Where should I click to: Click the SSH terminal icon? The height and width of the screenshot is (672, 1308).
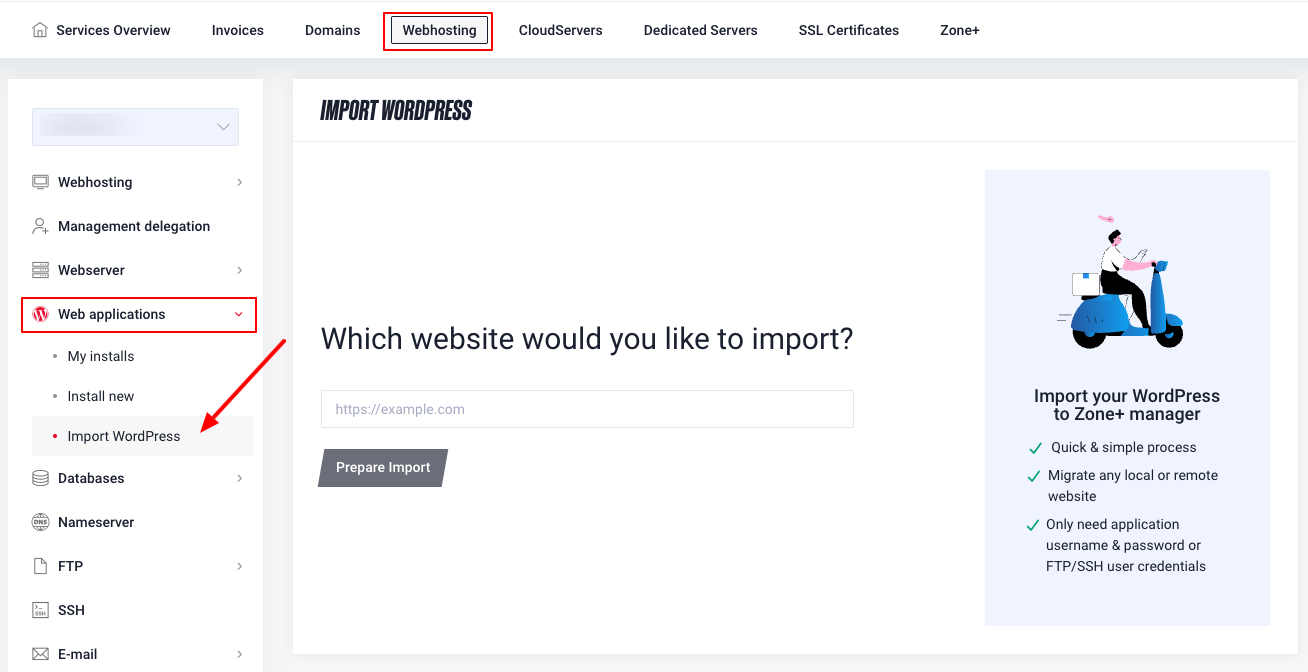(40, 610)
